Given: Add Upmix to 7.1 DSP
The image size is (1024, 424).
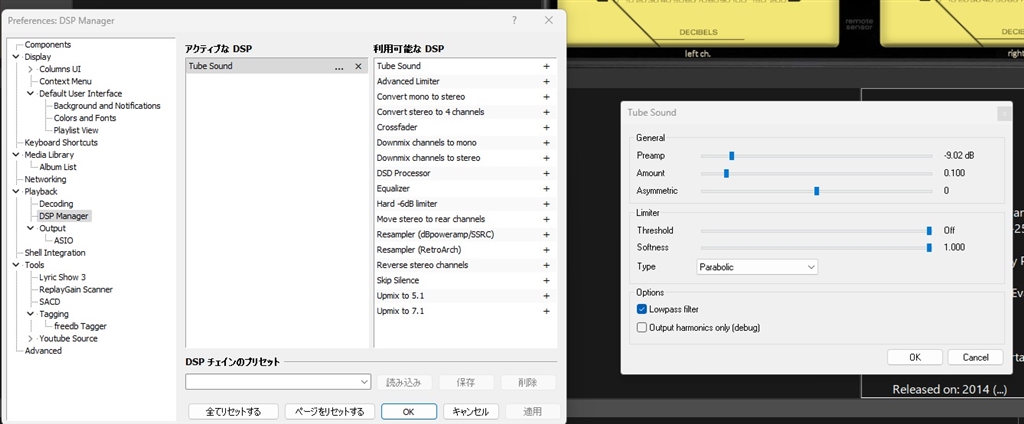Looking at the screenshot, I should (x=546, y=312).
